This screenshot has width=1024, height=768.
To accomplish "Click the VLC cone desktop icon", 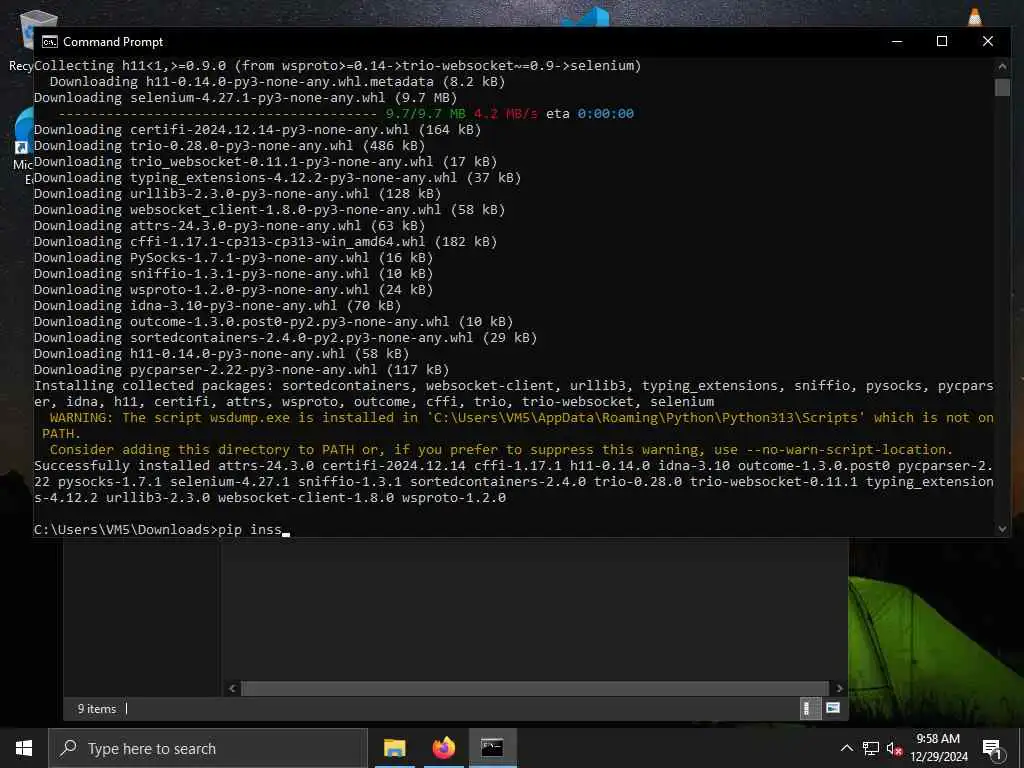I will 974,17.
